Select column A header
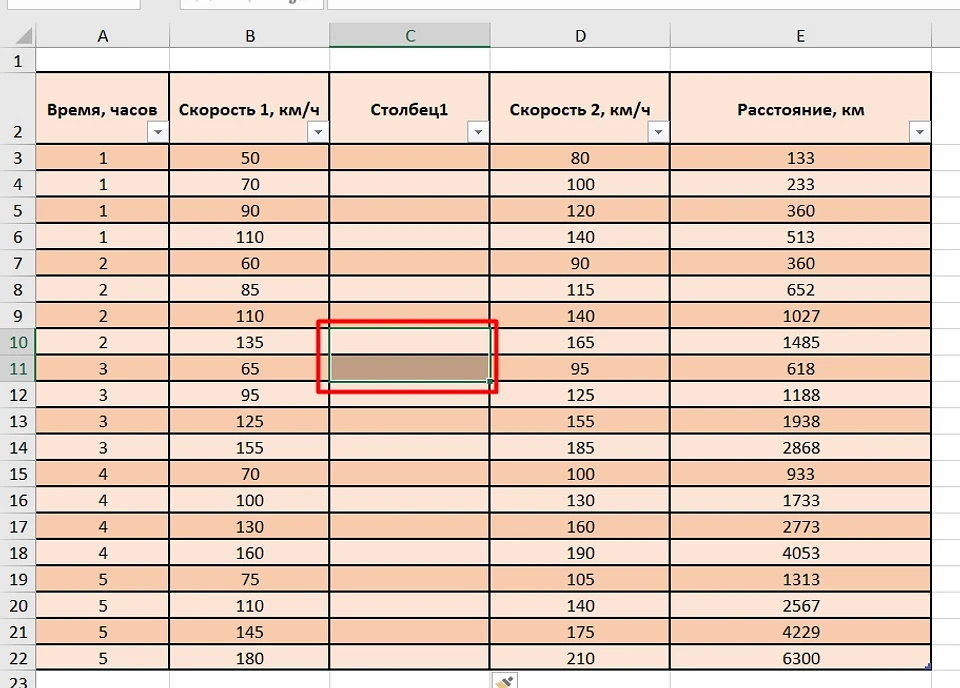 (102, 36)
